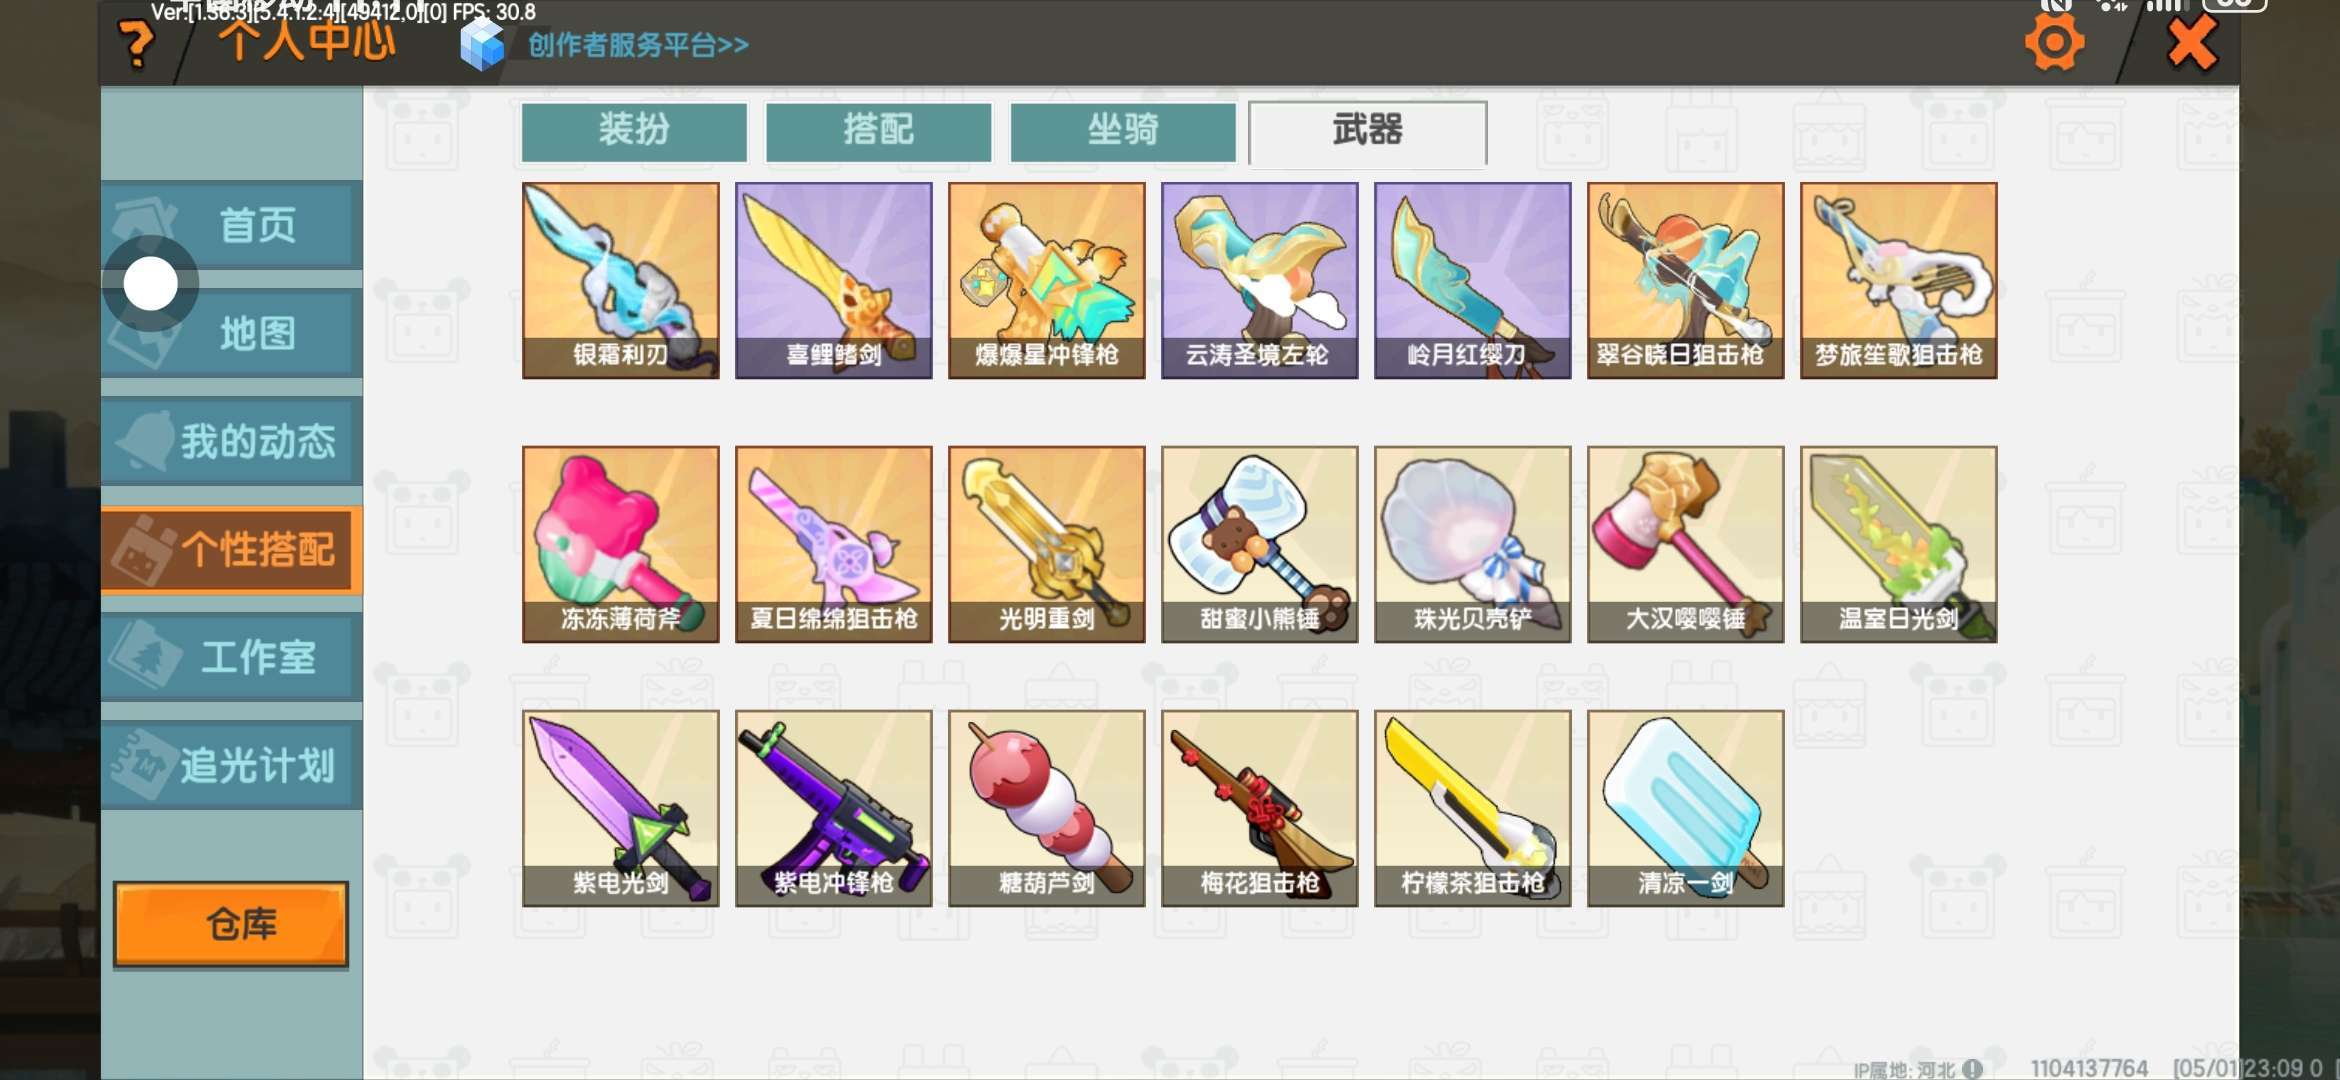The height and width of the screenshot is (1080, 2340).
Task: Choose the 紫电冲锋枪 purple gun
Action: tap(833, 808)
